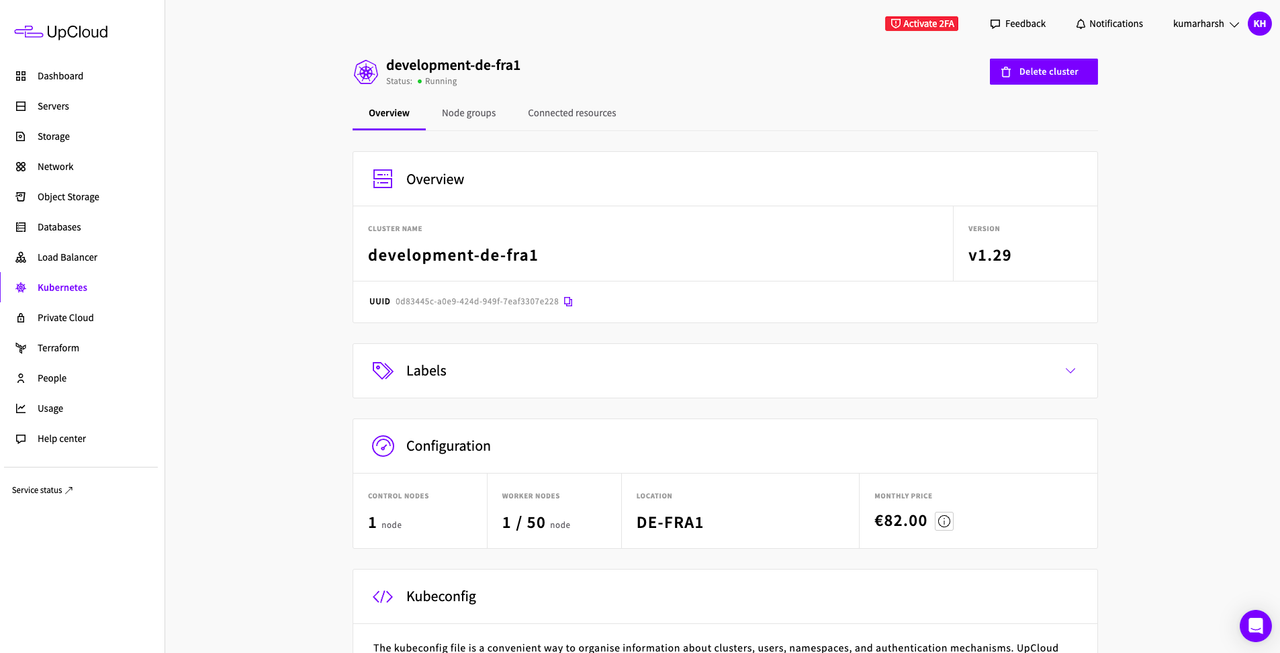Click the €82.00 monthly price
1280x653 pixels.
(901, 521)
